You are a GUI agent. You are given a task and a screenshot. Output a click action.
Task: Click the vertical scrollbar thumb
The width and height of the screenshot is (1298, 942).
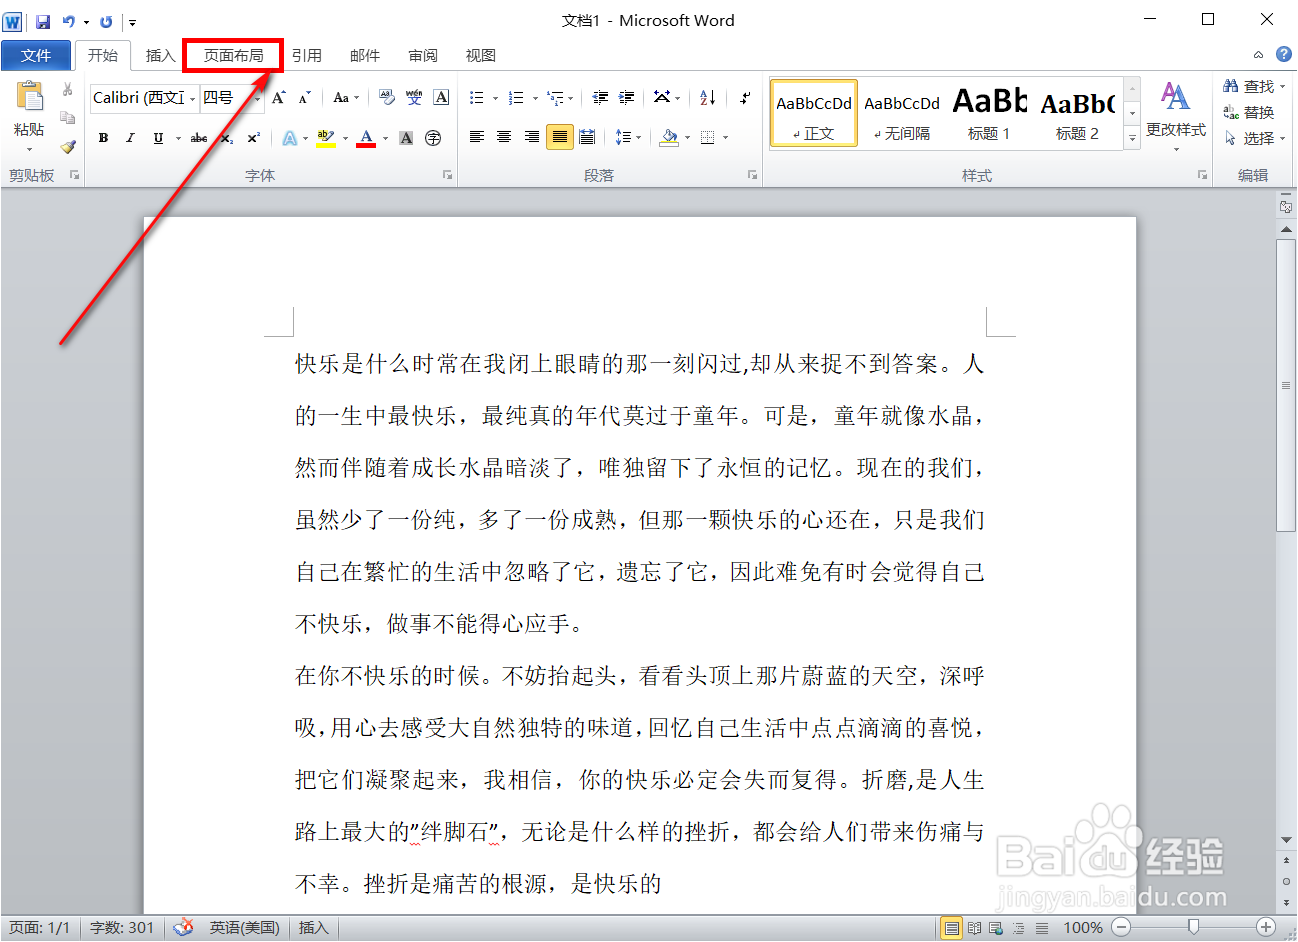pos(1286,387)
